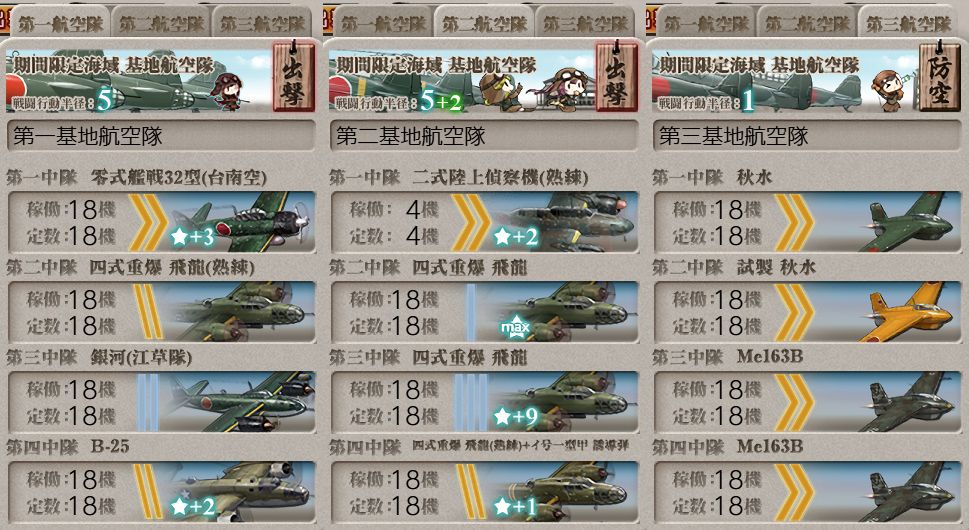Select the B-25 aircraft slot
This screenshot has width=969, height=530.
(161, 491)
